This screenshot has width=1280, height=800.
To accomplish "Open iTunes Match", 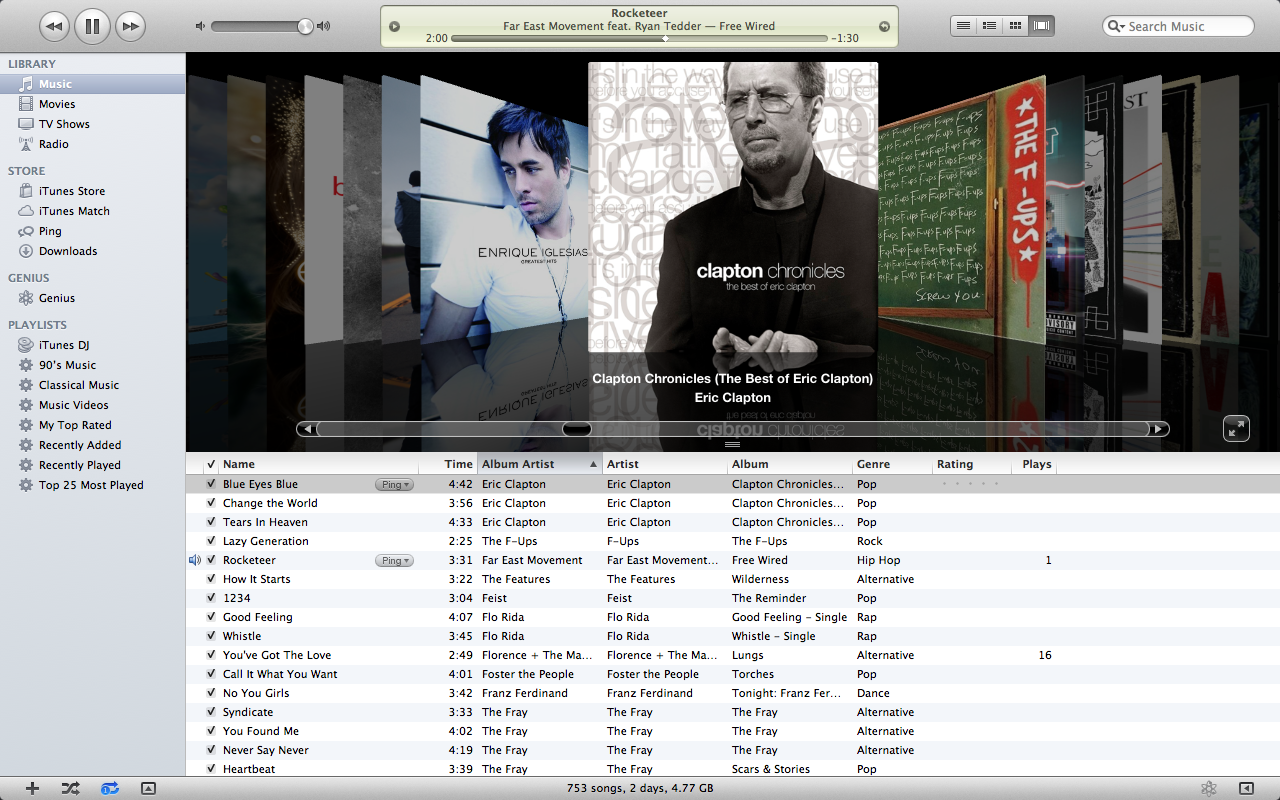I will (x=92, y=211).
